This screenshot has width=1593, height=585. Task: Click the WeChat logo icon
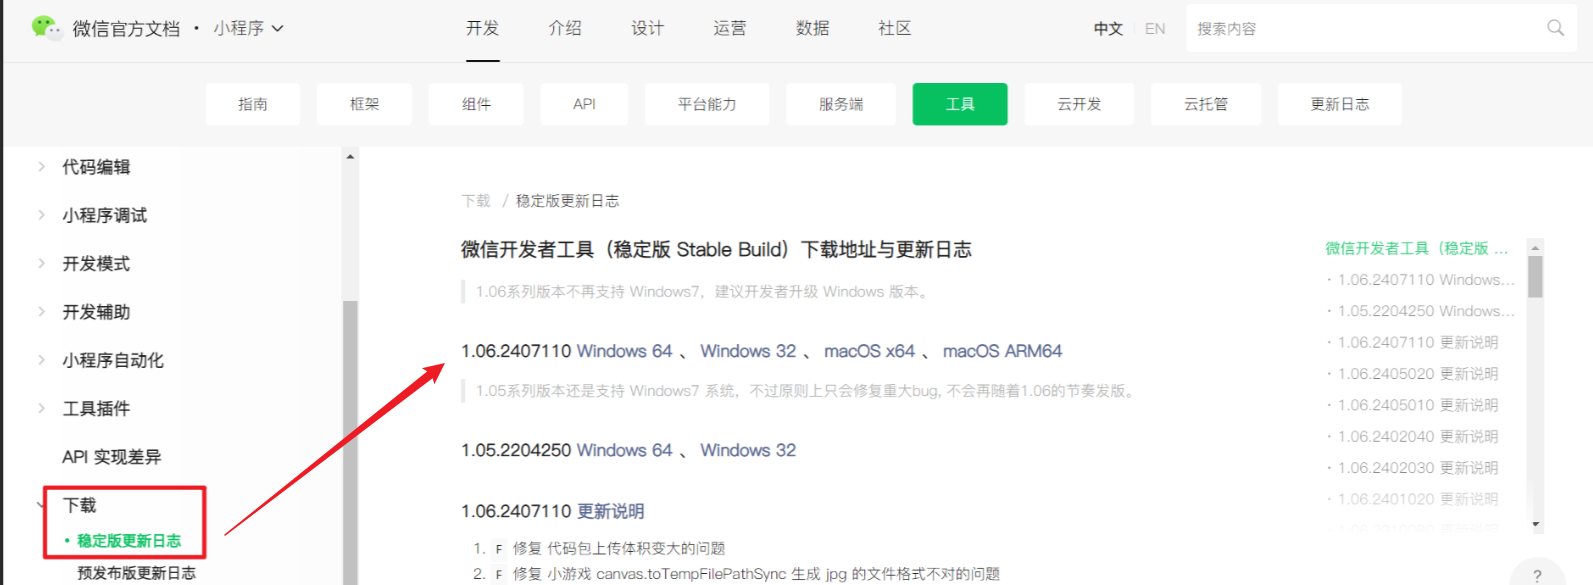coord(46,28)
